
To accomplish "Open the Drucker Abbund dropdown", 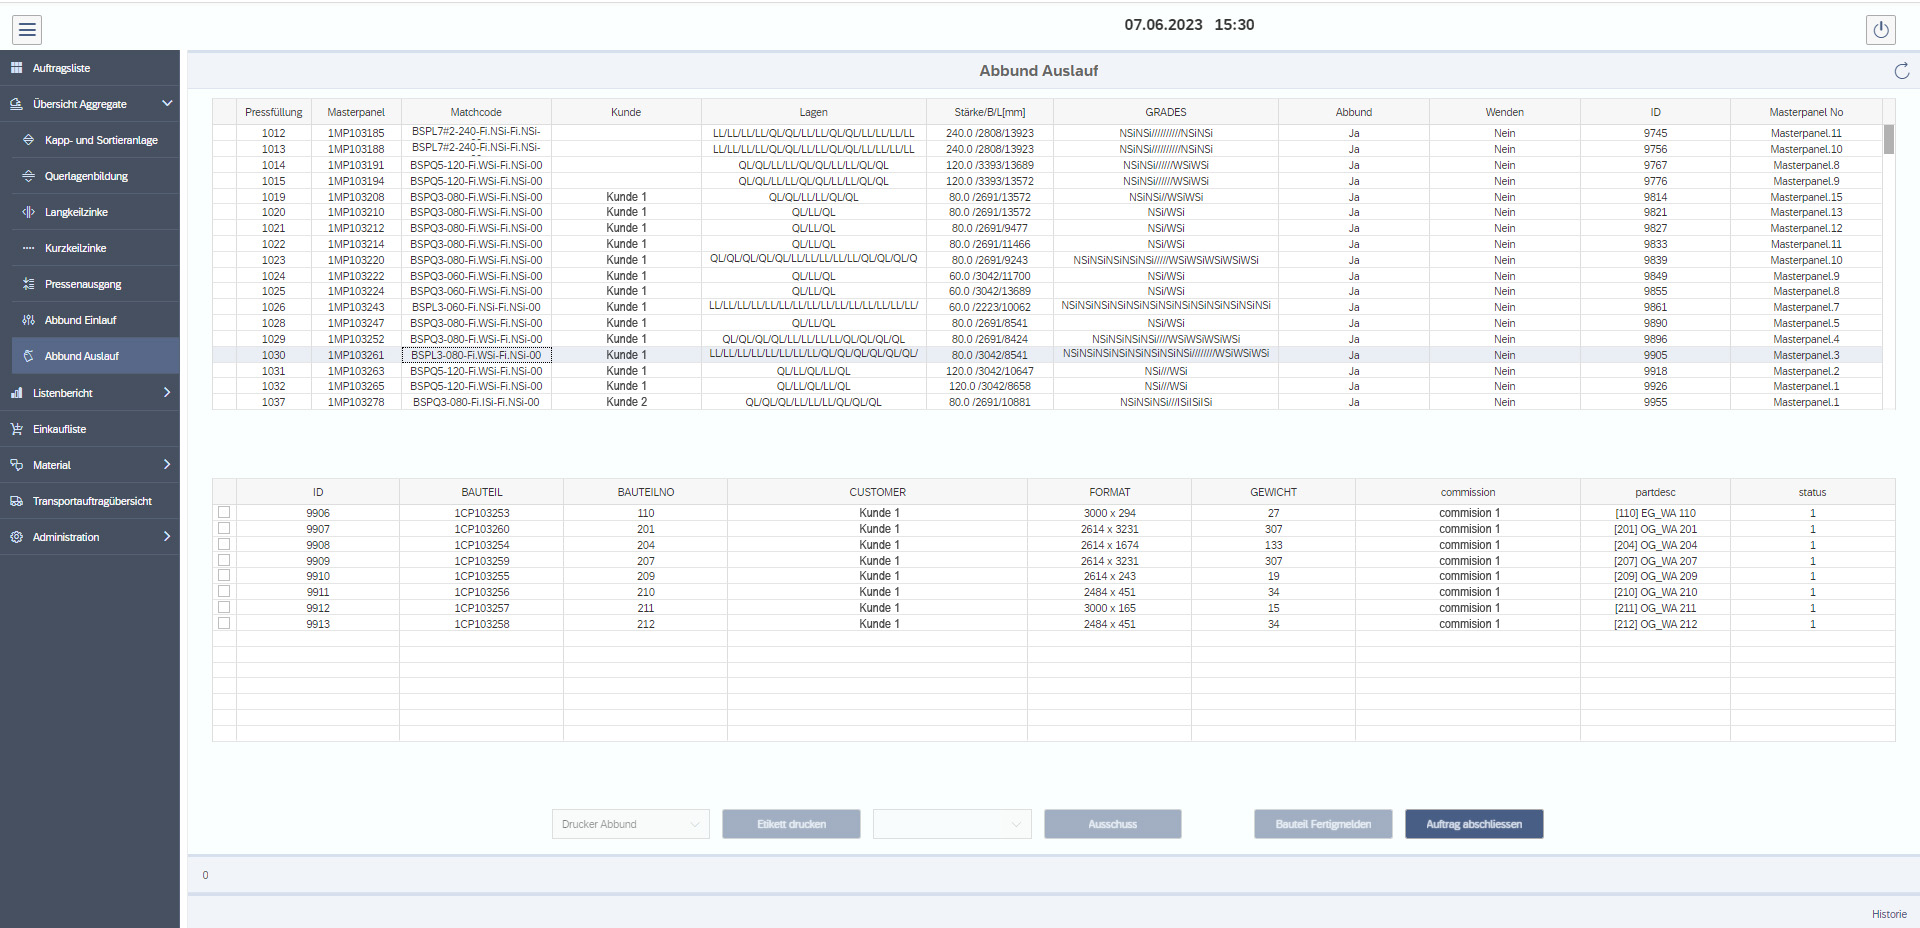I will tap(629, 824).
